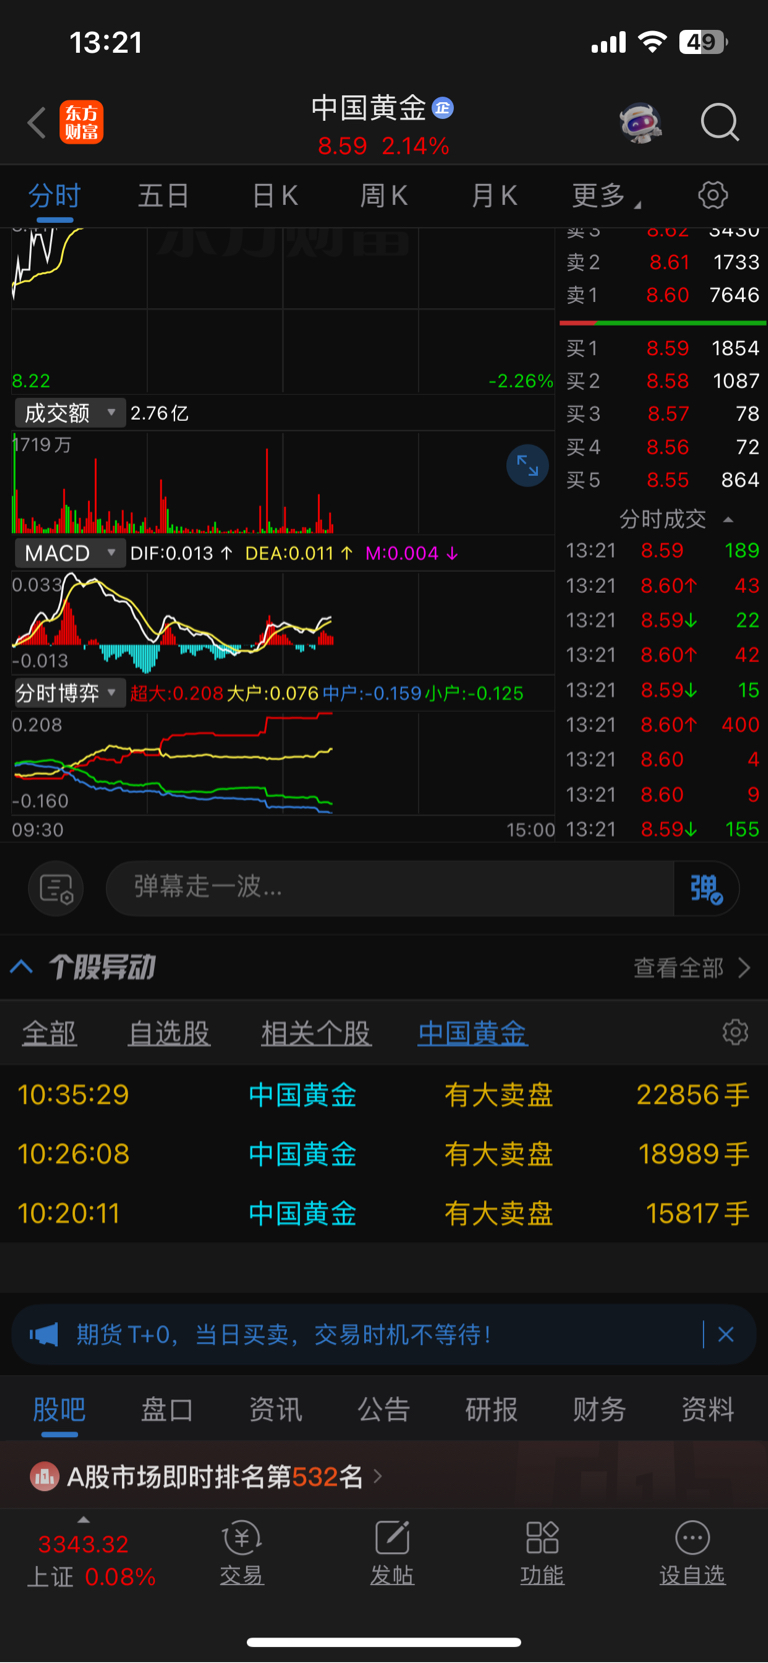This screenshot has height=1663, width=768.
Task: Select the 买5 8.55 order row
Action: [x=663, y=480]
